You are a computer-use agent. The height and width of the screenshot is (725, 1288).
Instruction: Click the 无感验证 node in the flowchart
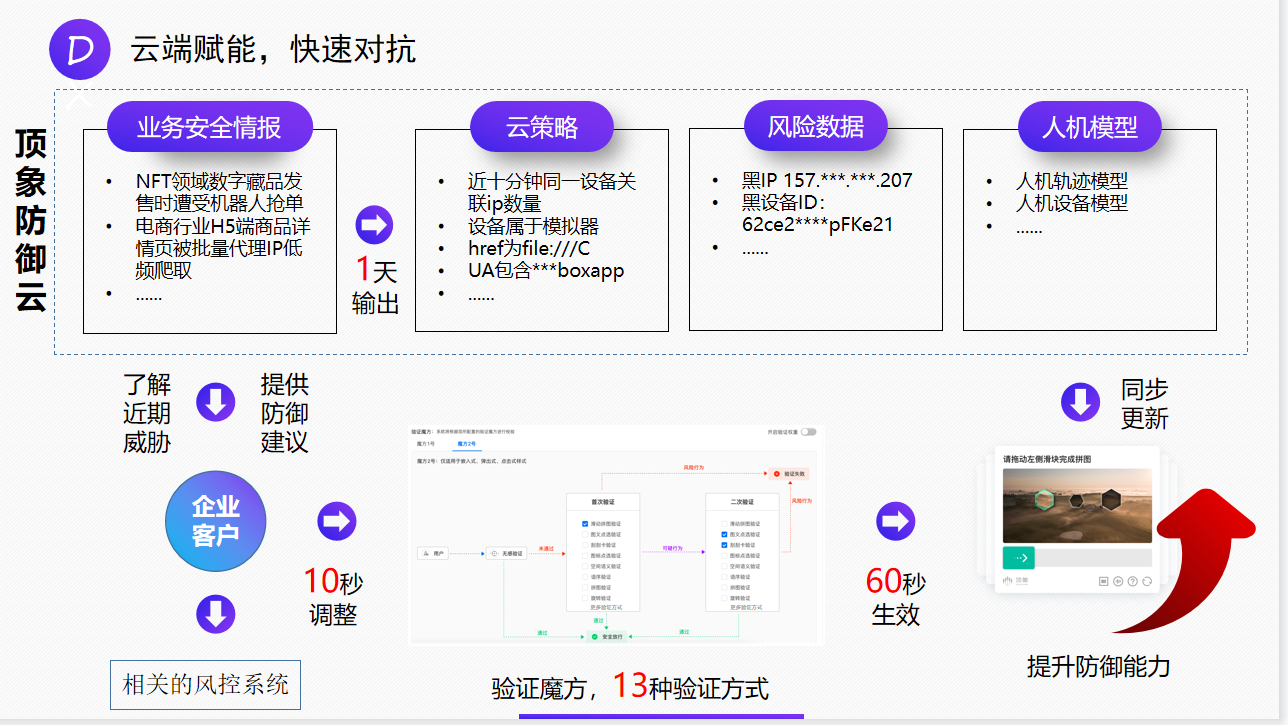click(x=506, y=553)
